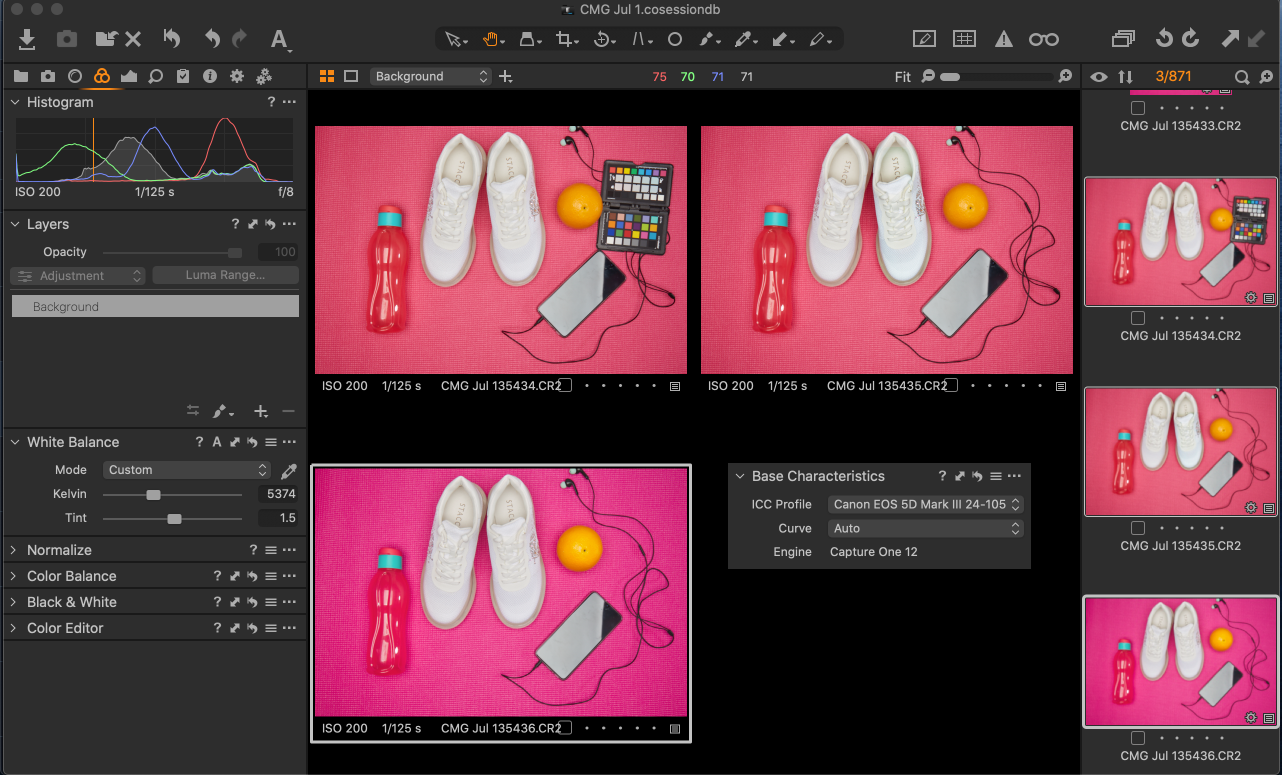Select the Crop tool
The image size is (1282, 775).
pos(567,40)
